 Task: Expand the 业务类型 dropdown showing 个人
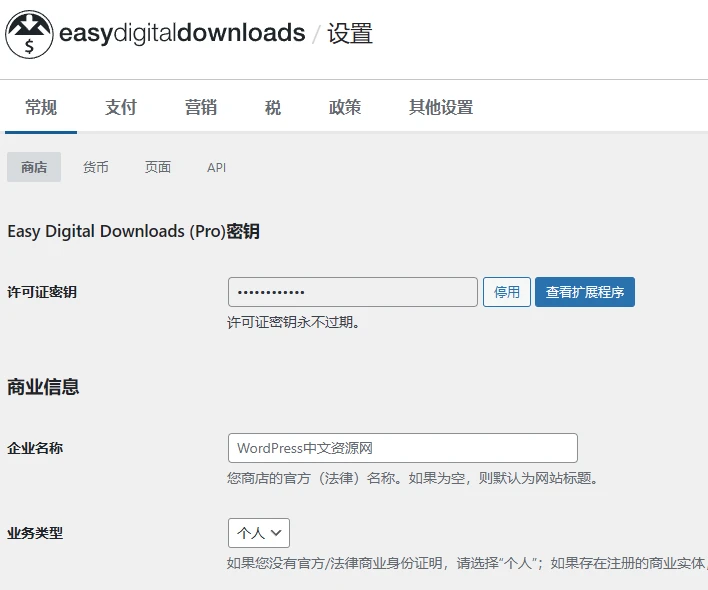click(x=259, y=533)
